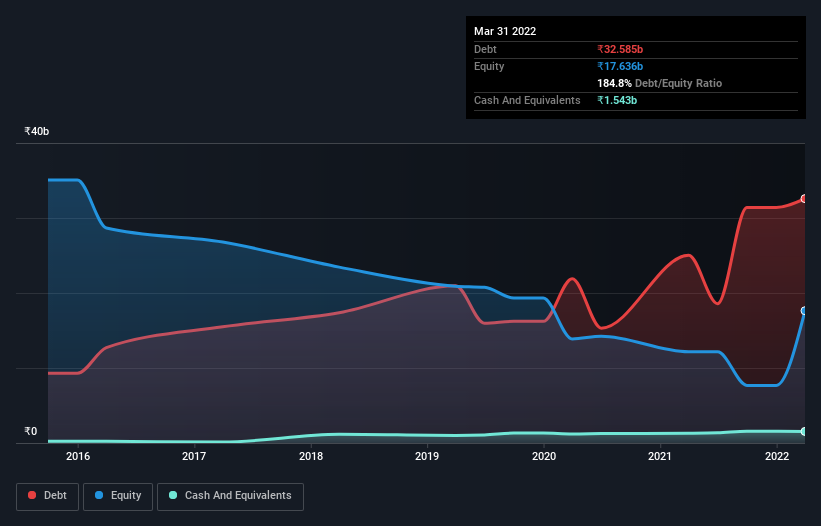Click Cash And Equivalents label in tooltip

coord(527,100)
